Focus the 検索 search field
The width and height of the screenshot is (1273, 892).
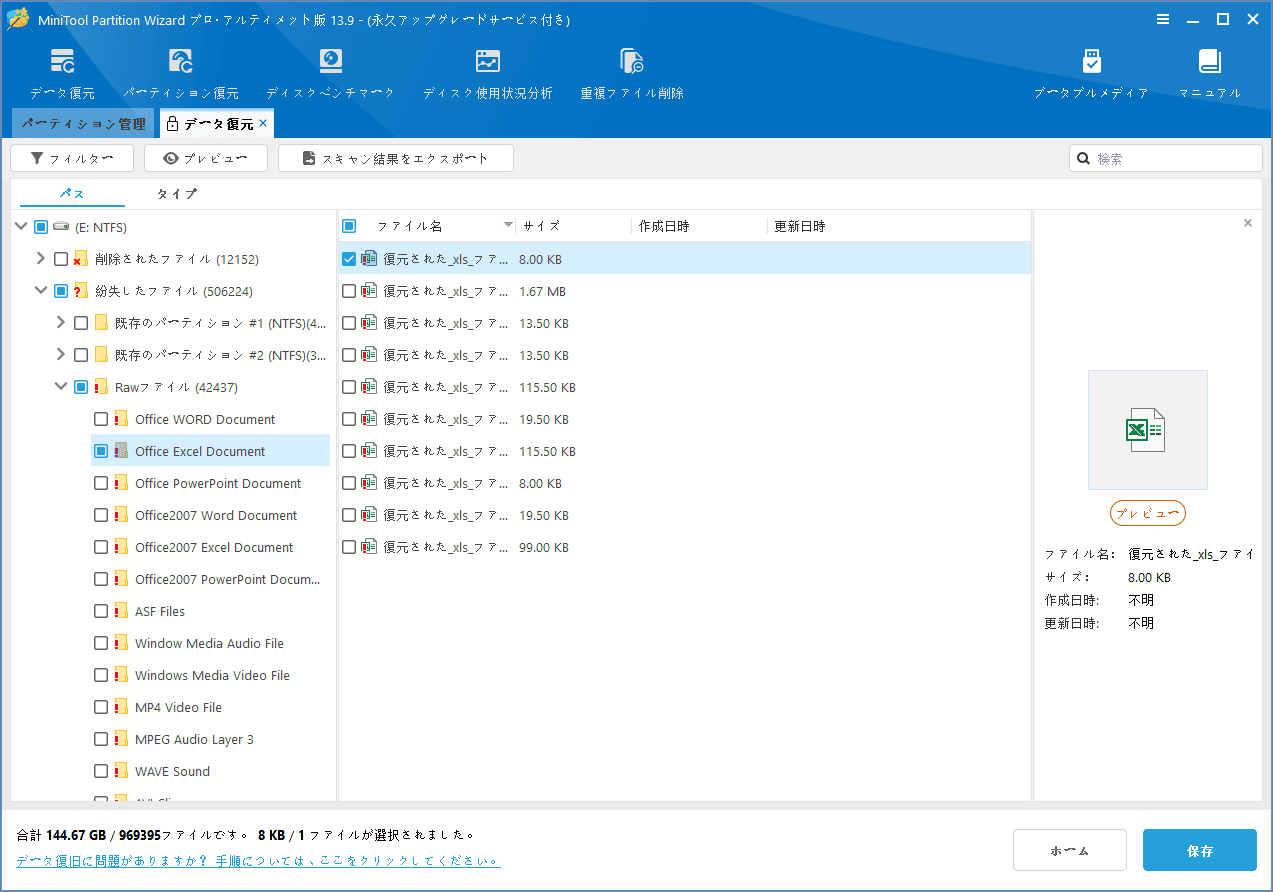coord(1166,158)
